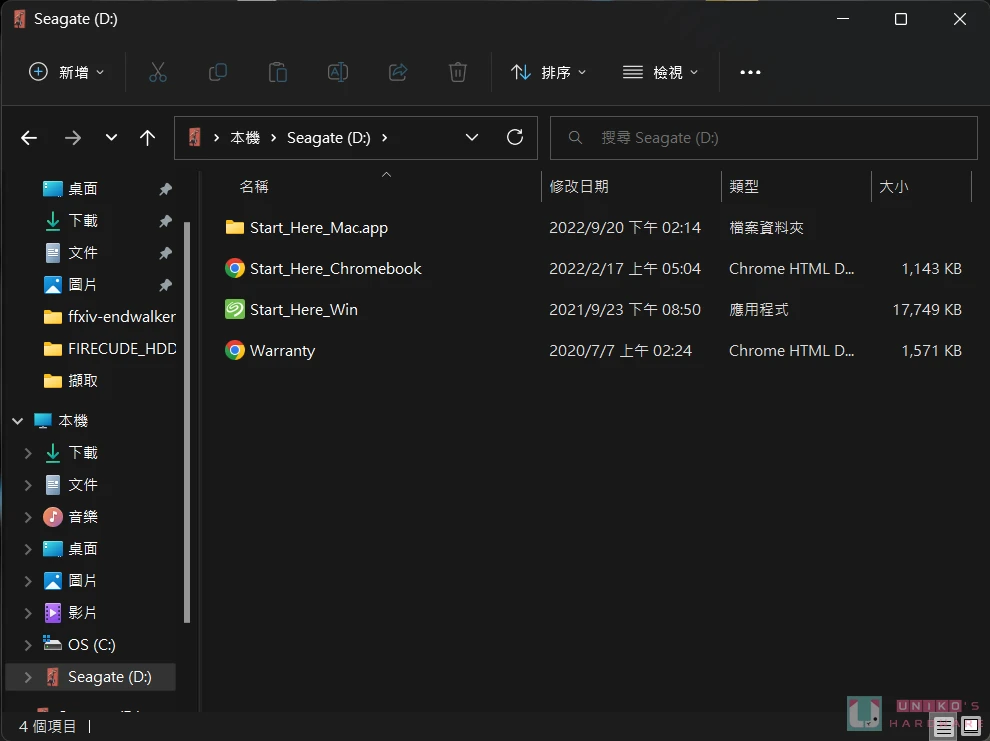Click the 17,749 KB size cell

[927, 310]
